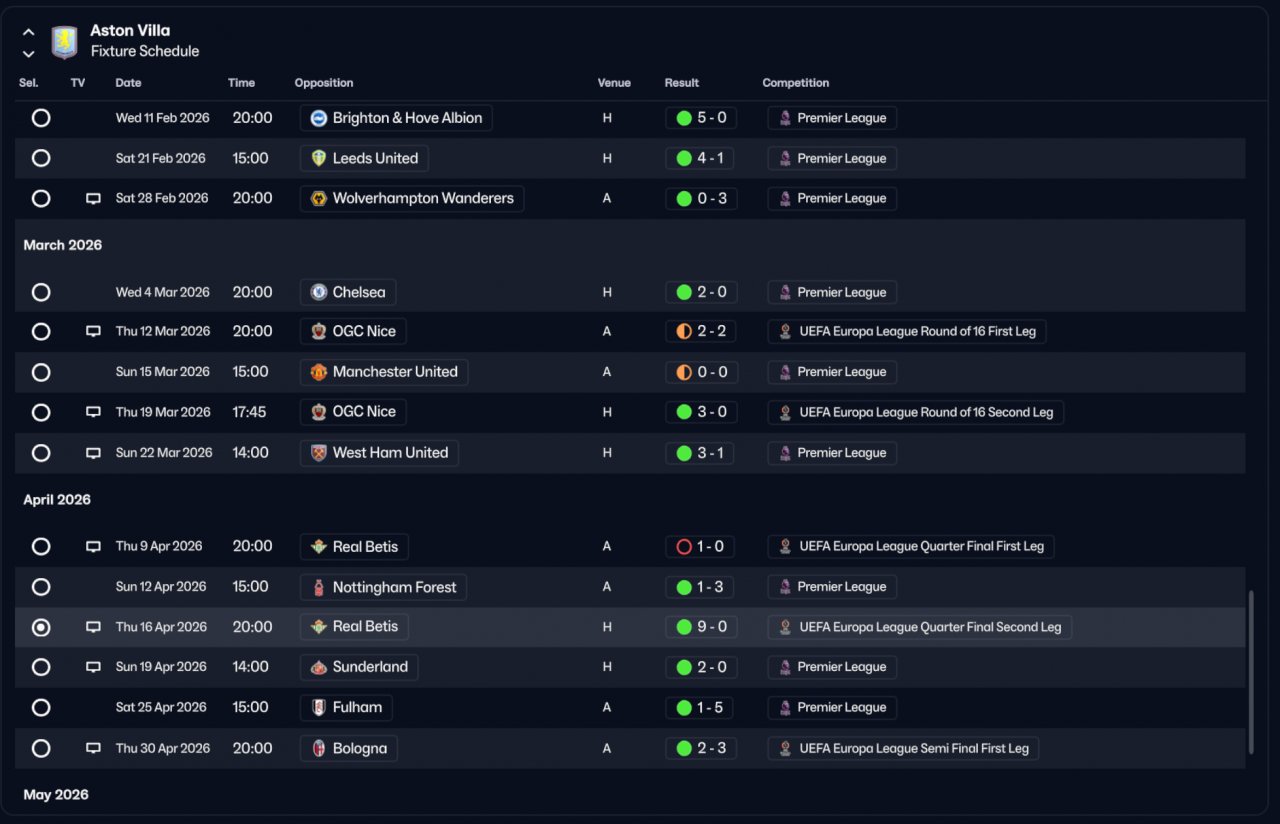Screen dimensions: 1280x824
Task: Sort fixtures by the Competition column header
Action: tap(795, 83)
